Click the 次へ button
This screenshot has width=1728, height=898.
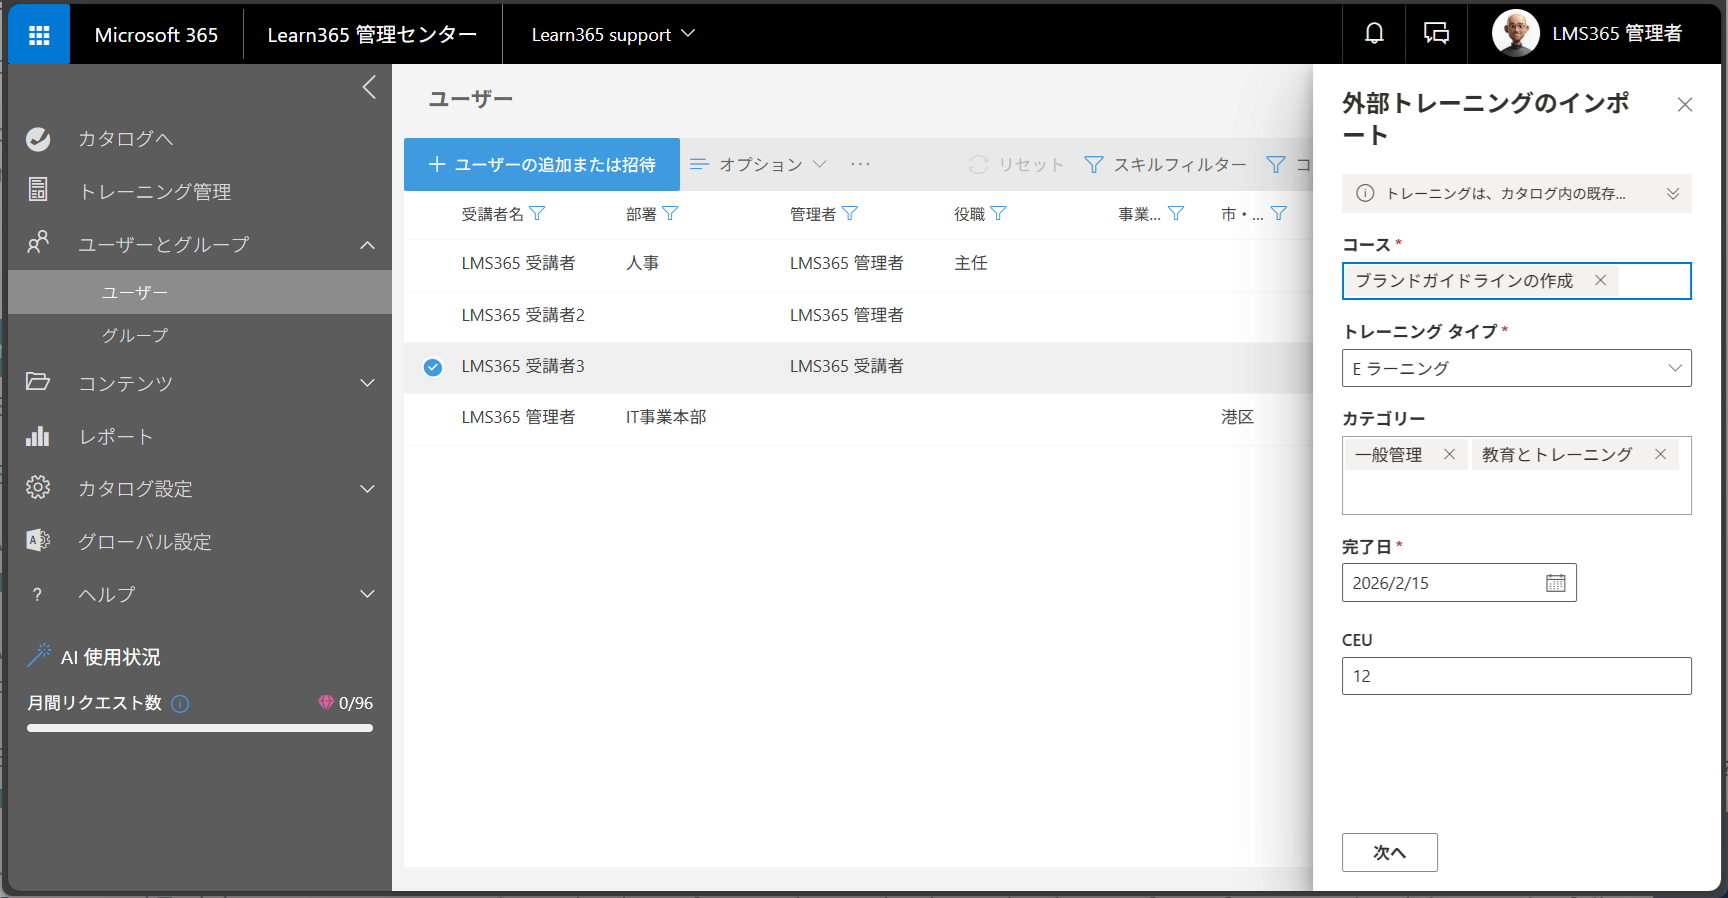point(1390,852)
